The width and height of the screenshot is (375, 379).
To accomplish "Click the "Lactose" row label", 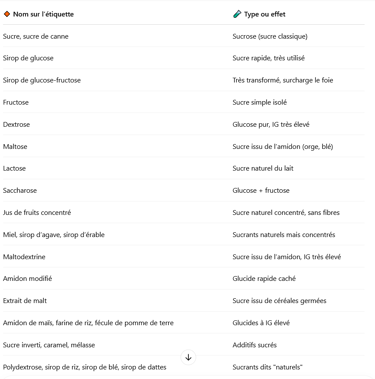I will [14, 168].
